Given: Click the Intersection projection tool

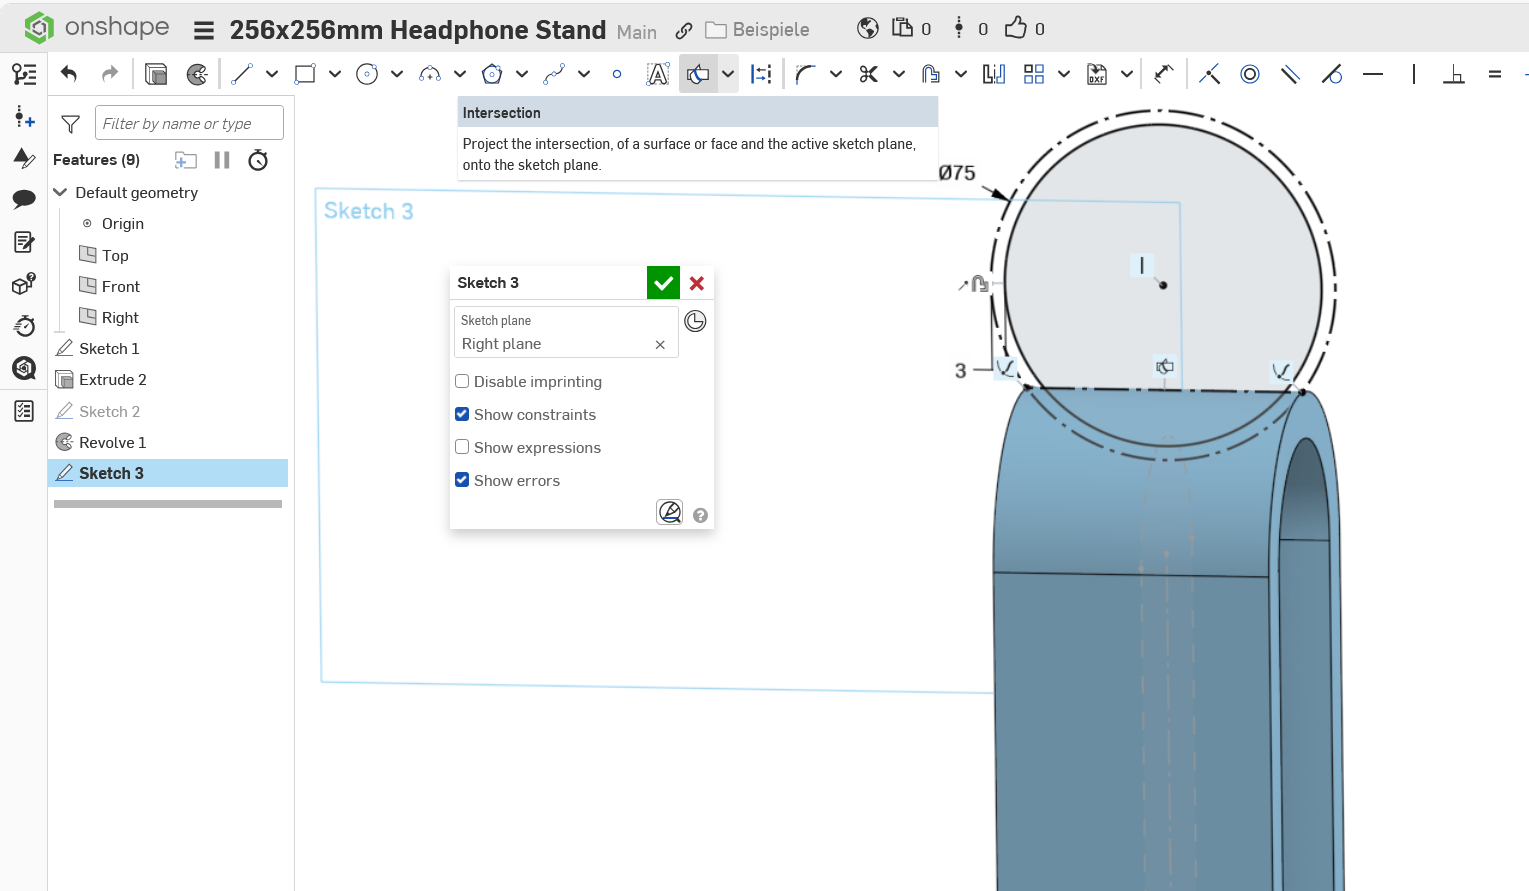Looking at the screenshot, I should point(698,74).
